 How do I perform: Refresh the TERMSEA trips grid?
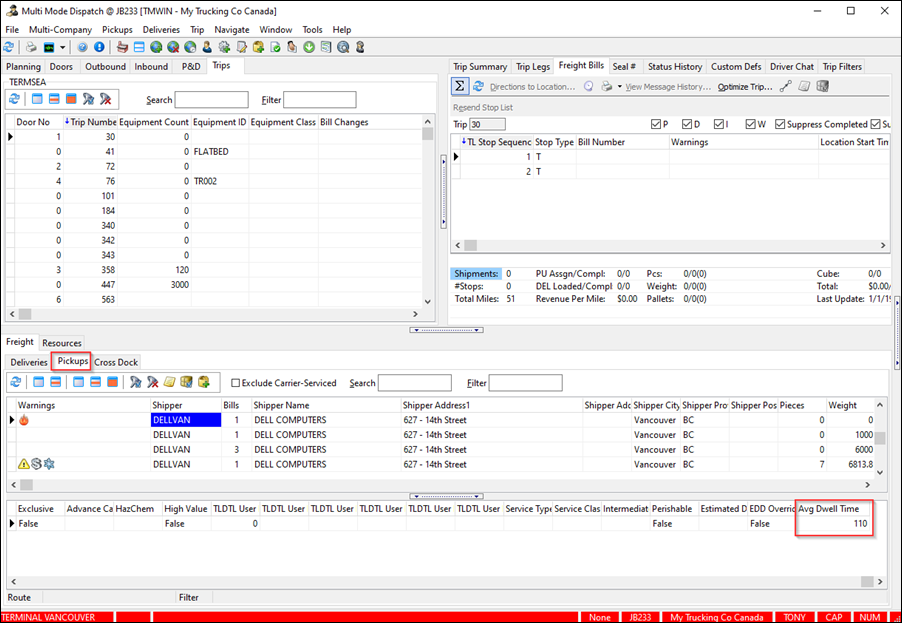coord(14,99)
